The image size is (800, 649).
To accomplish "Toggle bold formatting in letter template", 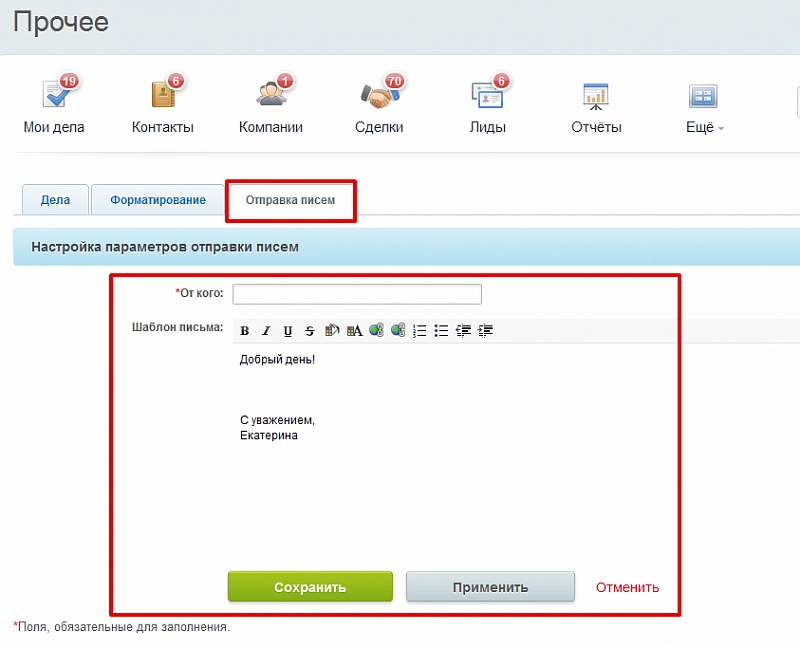I will (245, 331).
